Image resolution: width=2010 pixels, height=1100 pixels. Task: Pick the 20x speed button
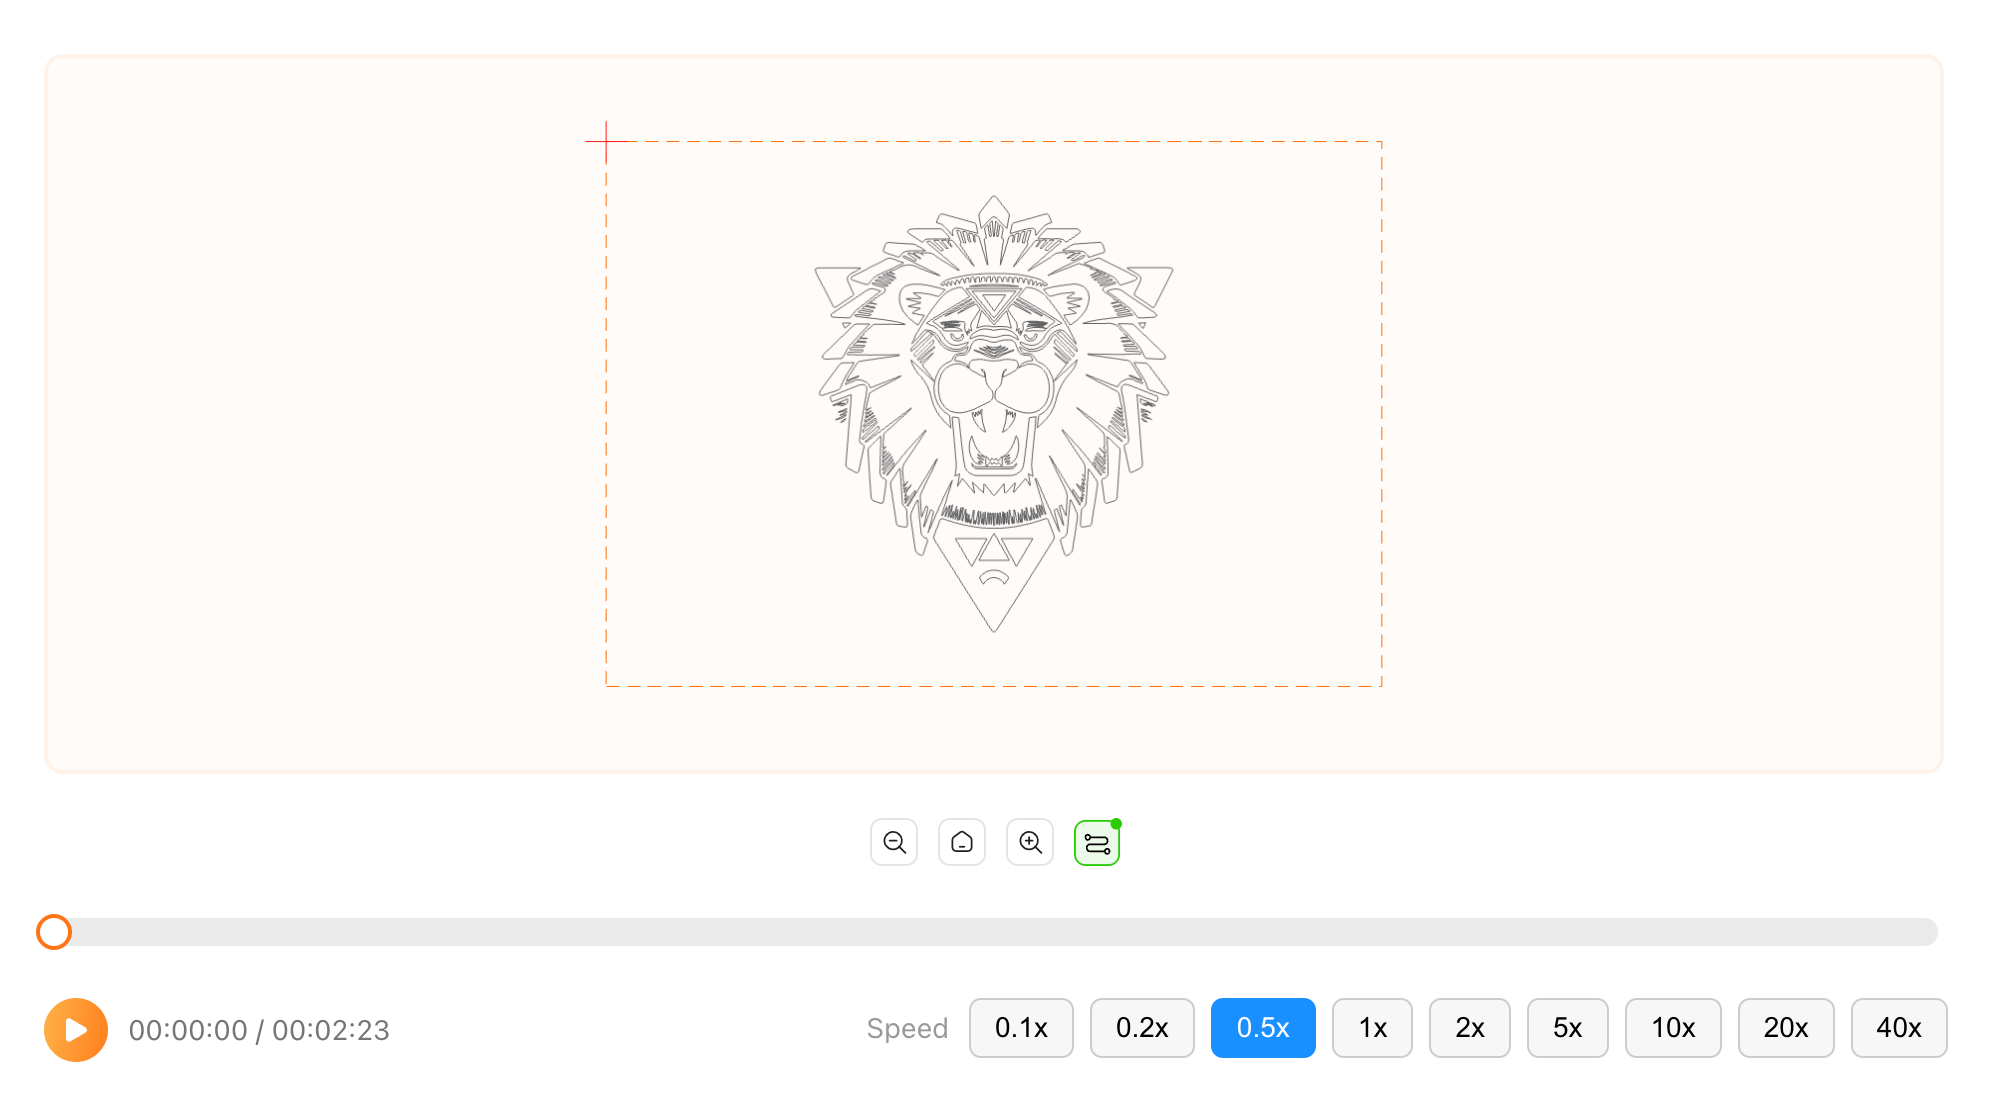(1786, 1028)
